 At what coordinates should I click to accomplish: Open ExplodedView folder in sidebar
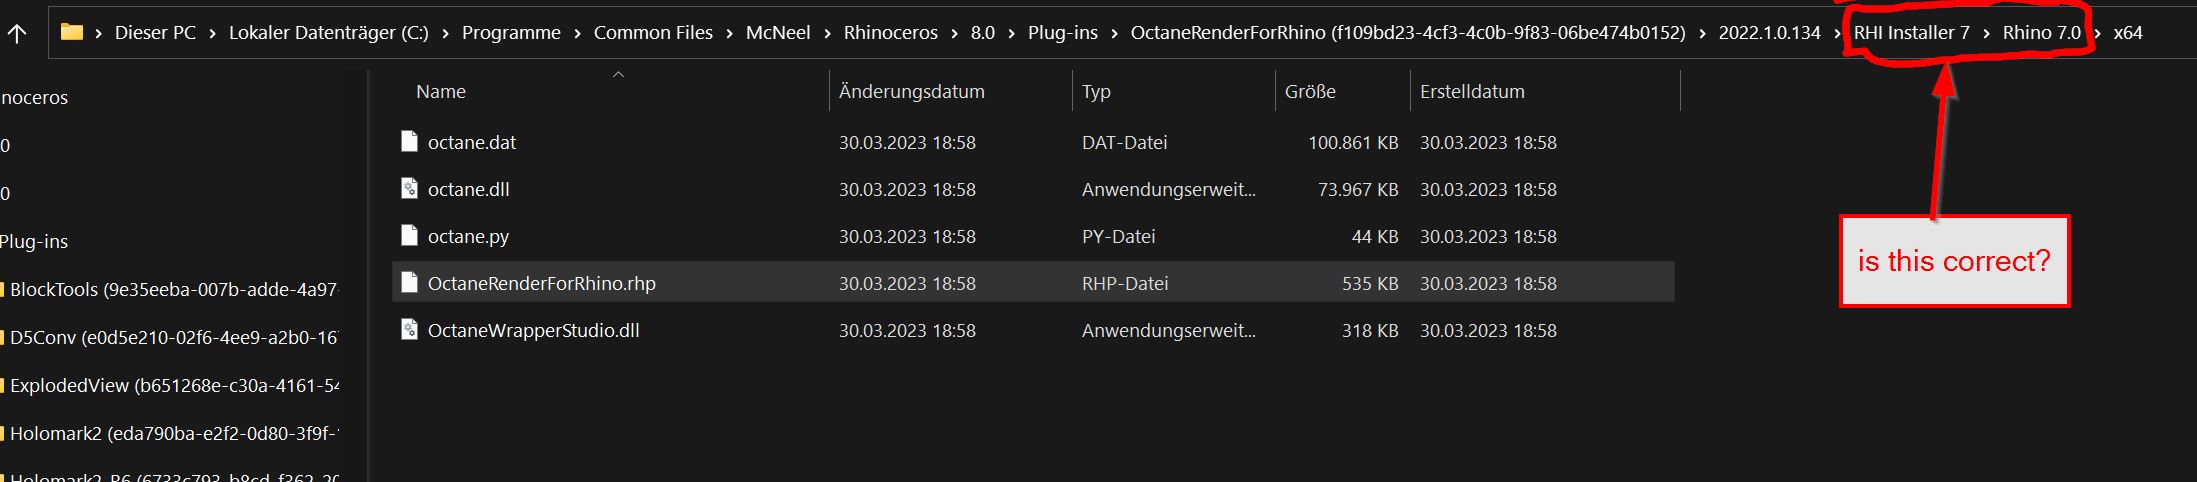click(x=172, y=386)
